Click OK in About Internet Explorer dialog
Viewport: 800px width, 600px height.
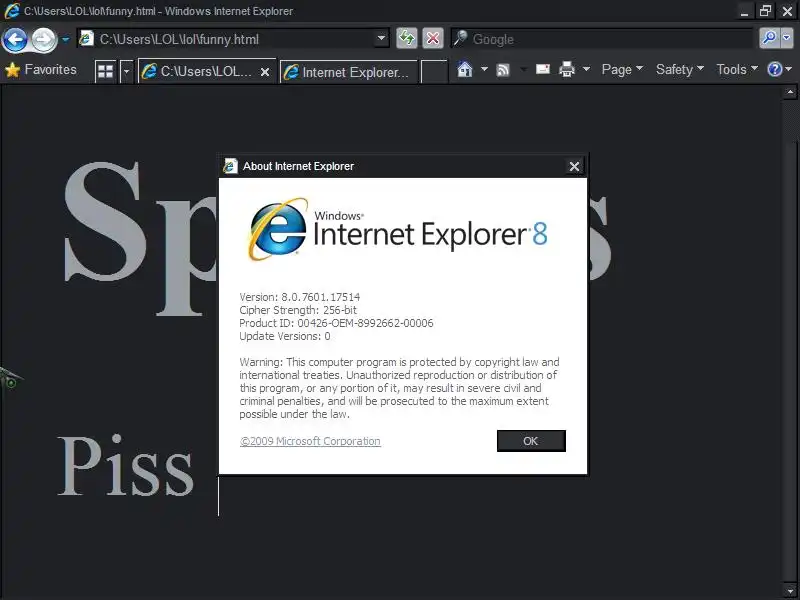pyautogui.click(x=531, y=441)
